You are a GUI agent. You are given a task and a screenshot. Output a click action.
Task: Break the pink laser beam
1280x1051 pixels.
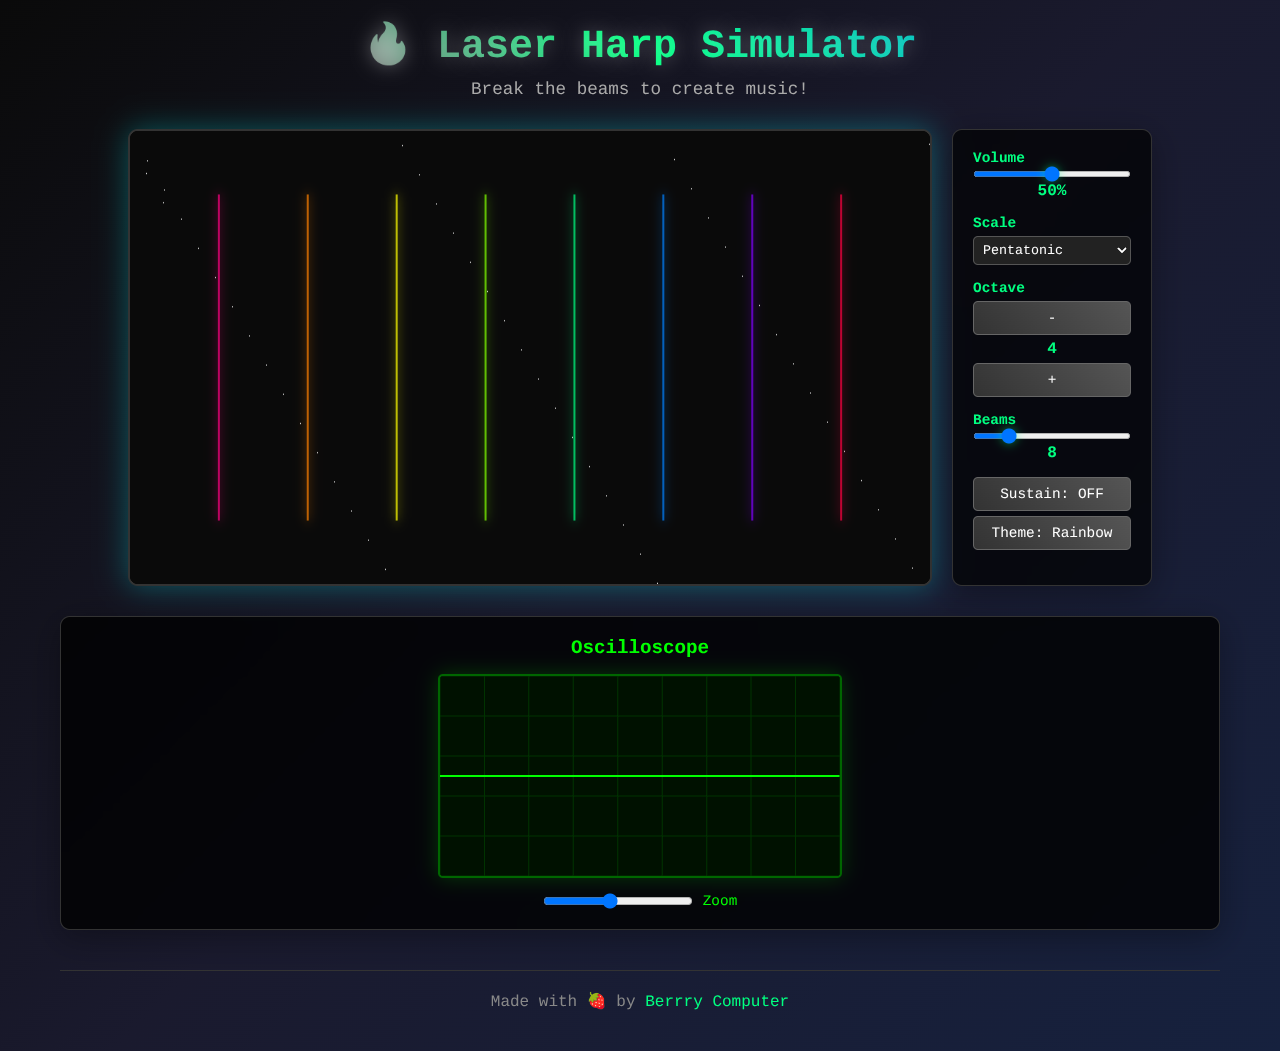pyautogui.click(x=218, y=355)
